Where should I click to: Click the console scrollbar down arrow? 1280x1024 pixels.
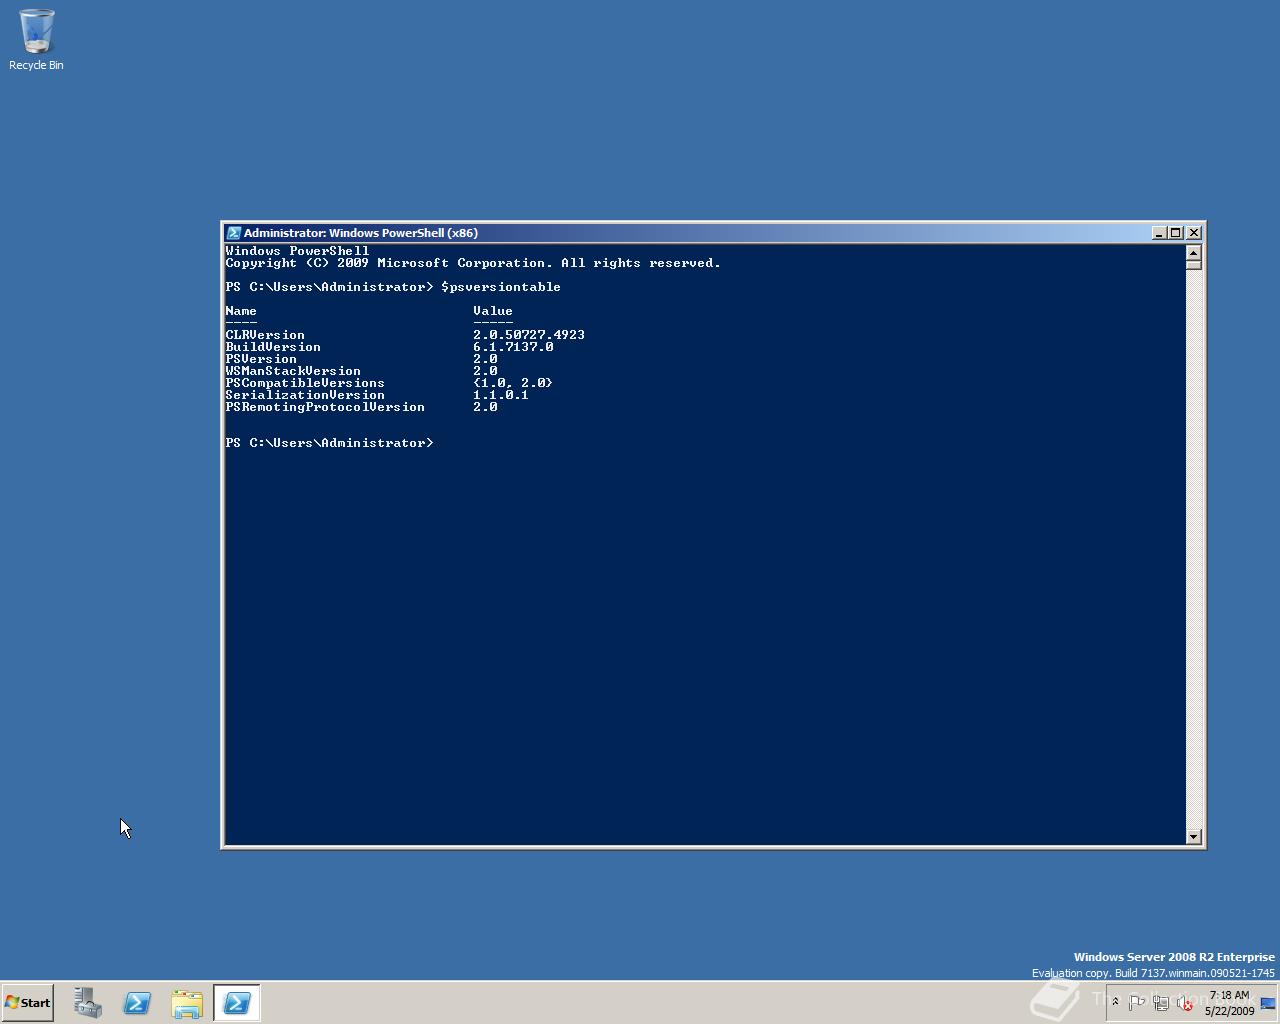pyautogui.click(x=1193, y=837)
